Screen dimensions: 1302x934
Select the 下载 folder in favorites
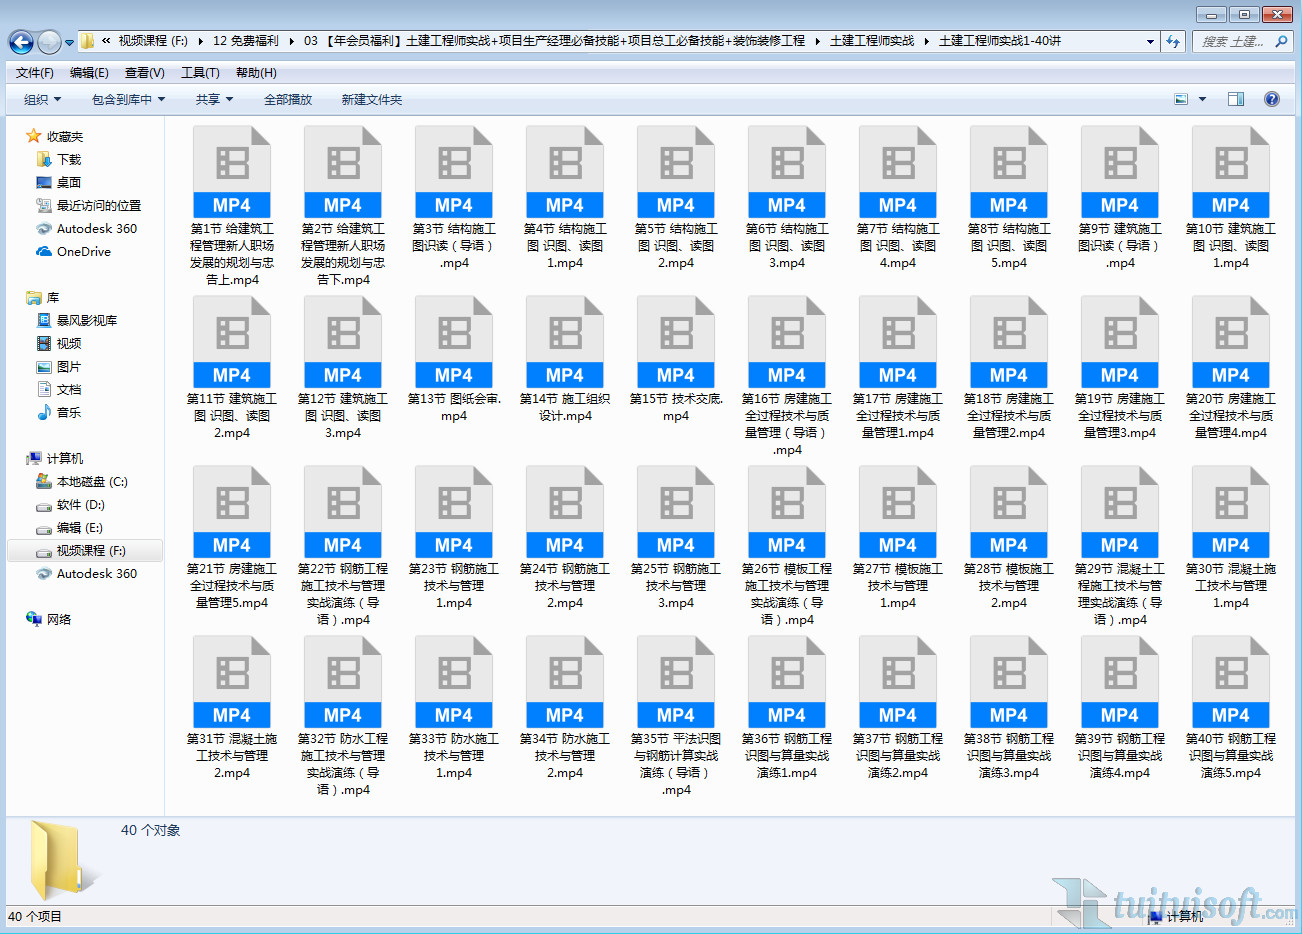(68, 160)
